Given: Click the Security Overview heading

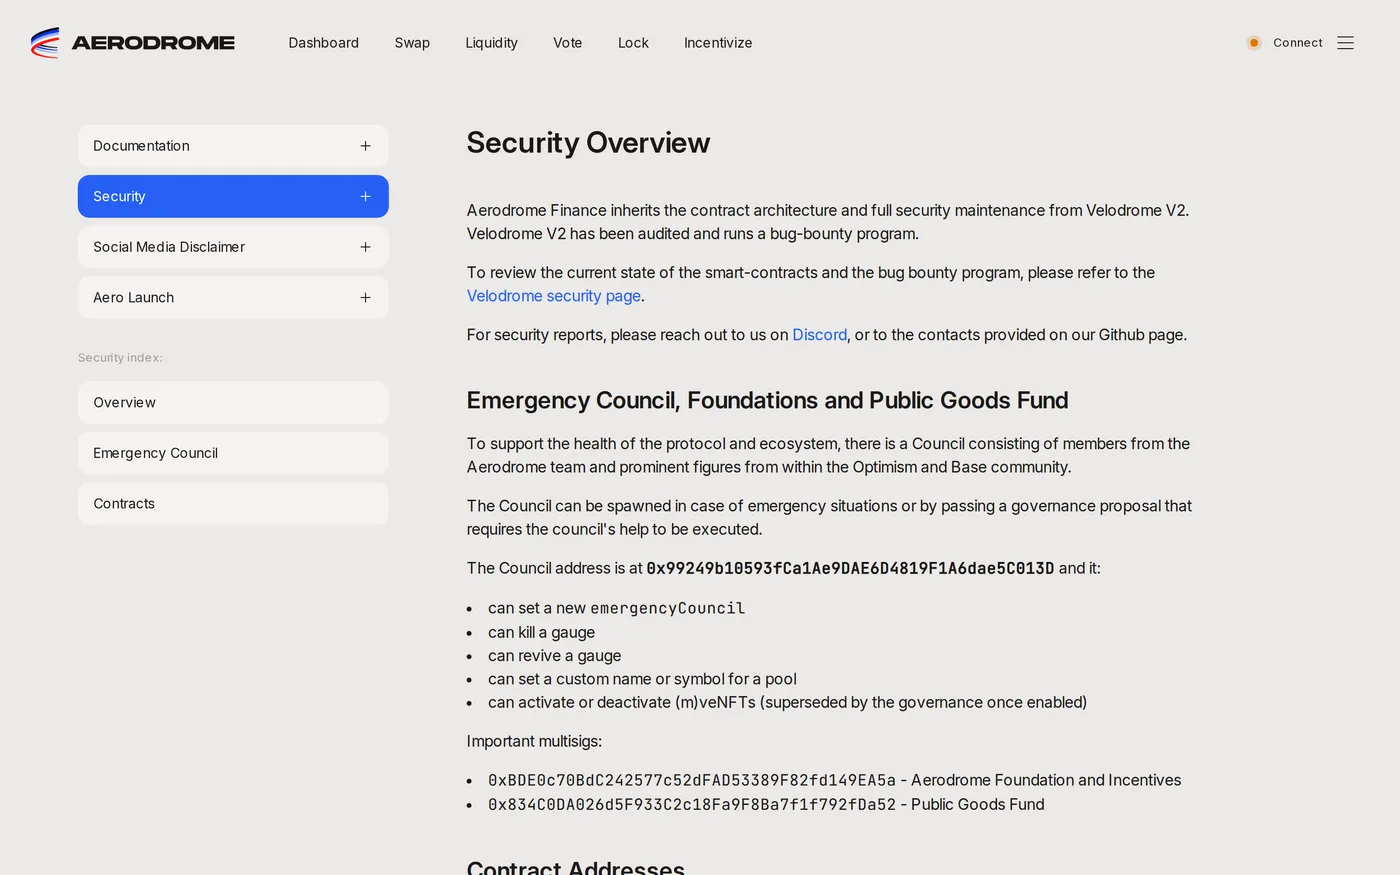Looking at the screenshot, I should point(588,143).
